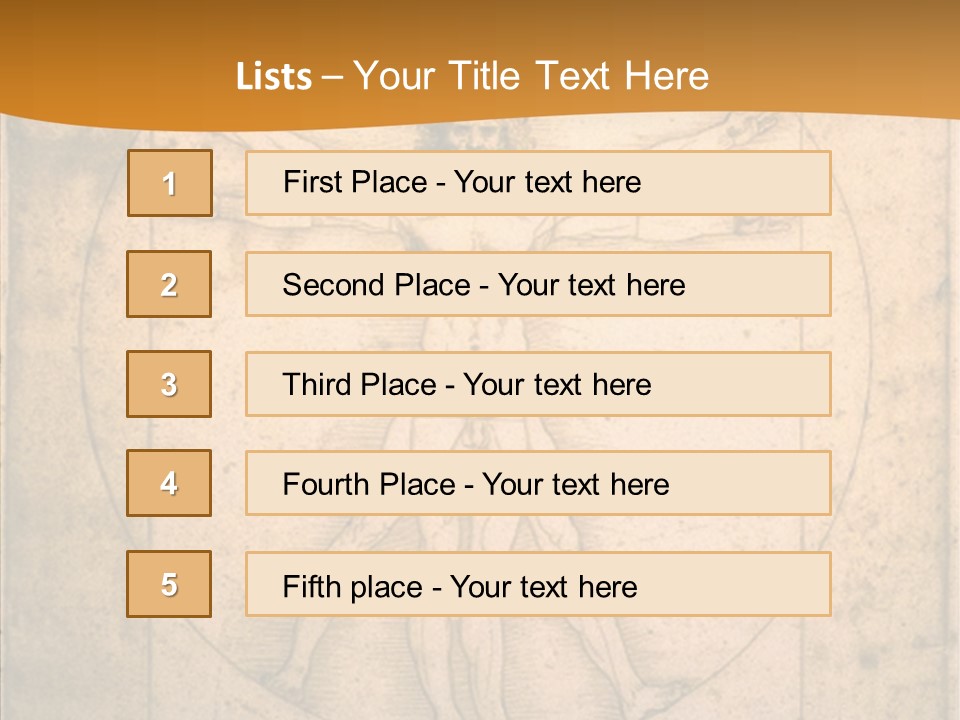The width and height of the screenshot is (960, 720).
Task: Select the "Your Title Text Here" title text
Action: point(531,76)
